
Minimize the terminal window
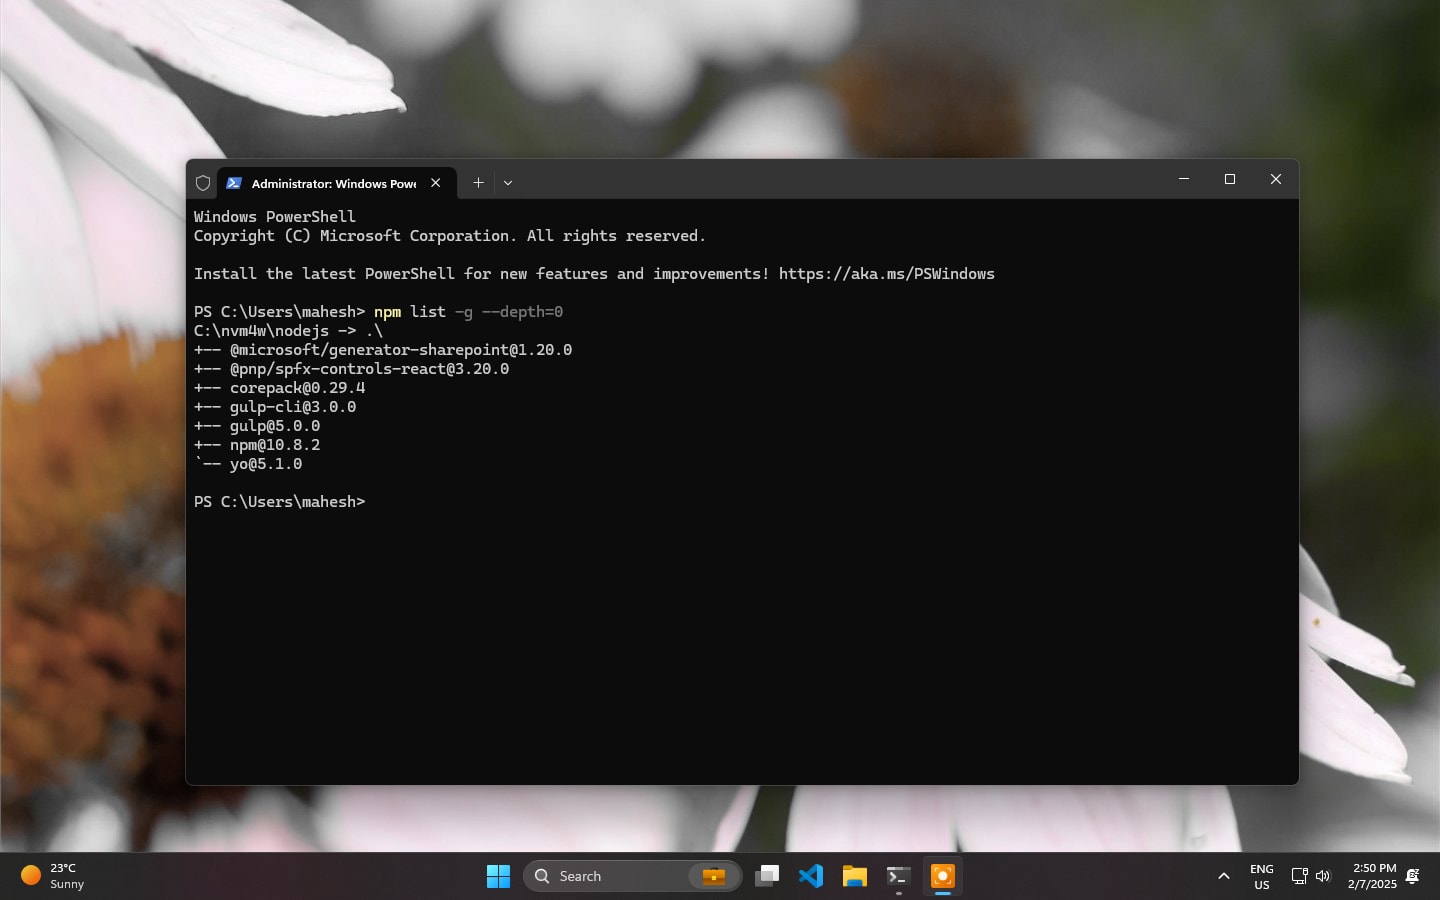click(x=1184, y=179)
